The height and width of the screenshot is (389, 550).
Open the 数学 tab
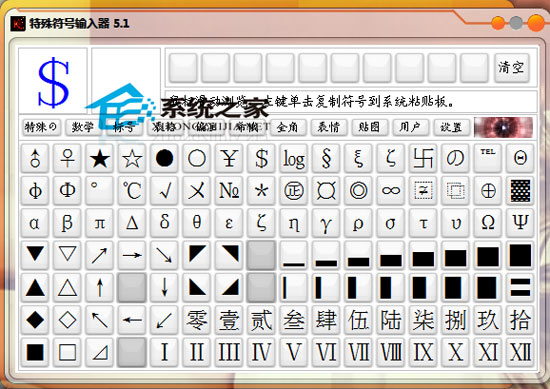[x=82, y=127]
